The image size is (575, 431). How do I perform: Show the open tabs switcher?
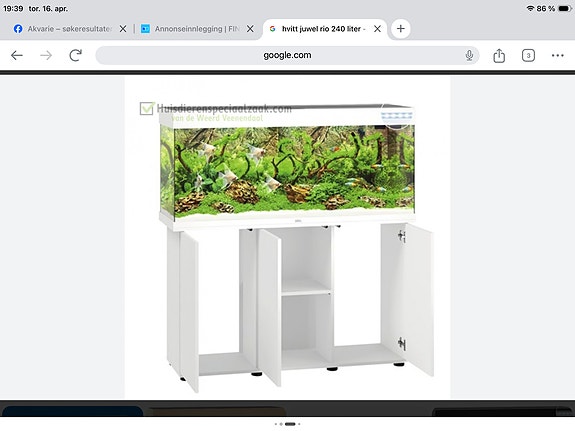(528, 55)
